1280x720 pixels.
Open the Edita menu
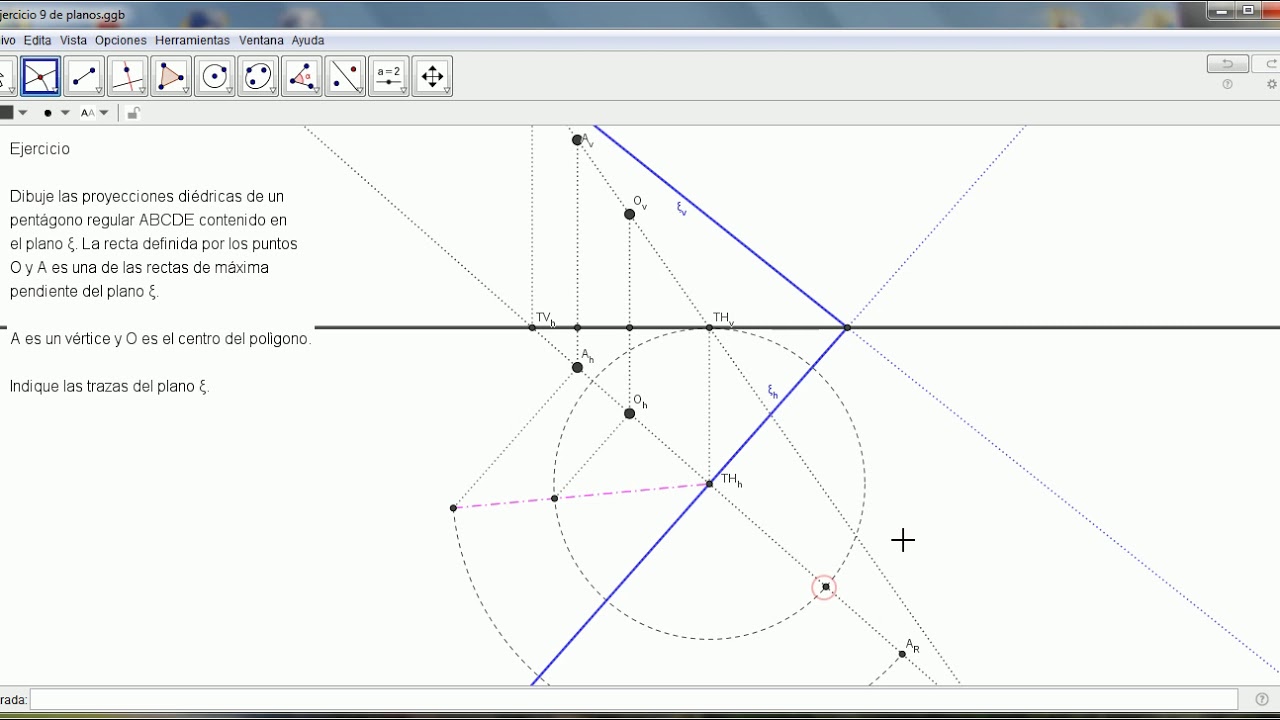tap(37, 41)
